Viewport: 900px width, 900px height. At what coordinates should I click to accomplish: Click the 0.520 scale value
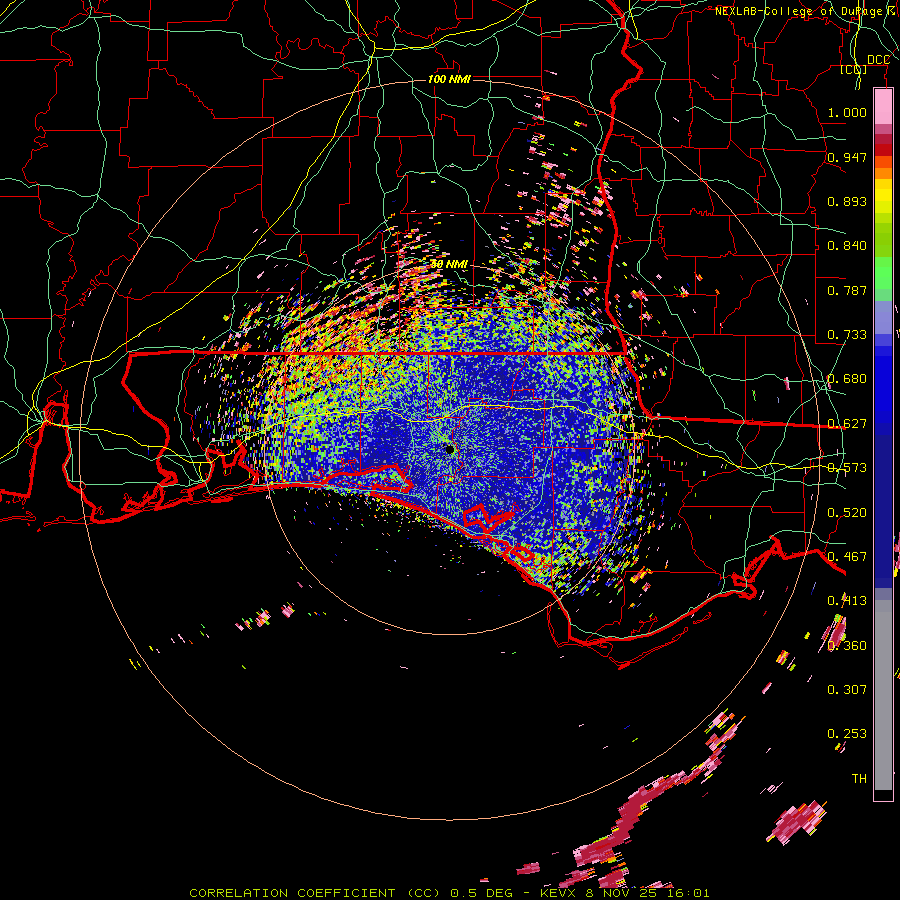847,513
